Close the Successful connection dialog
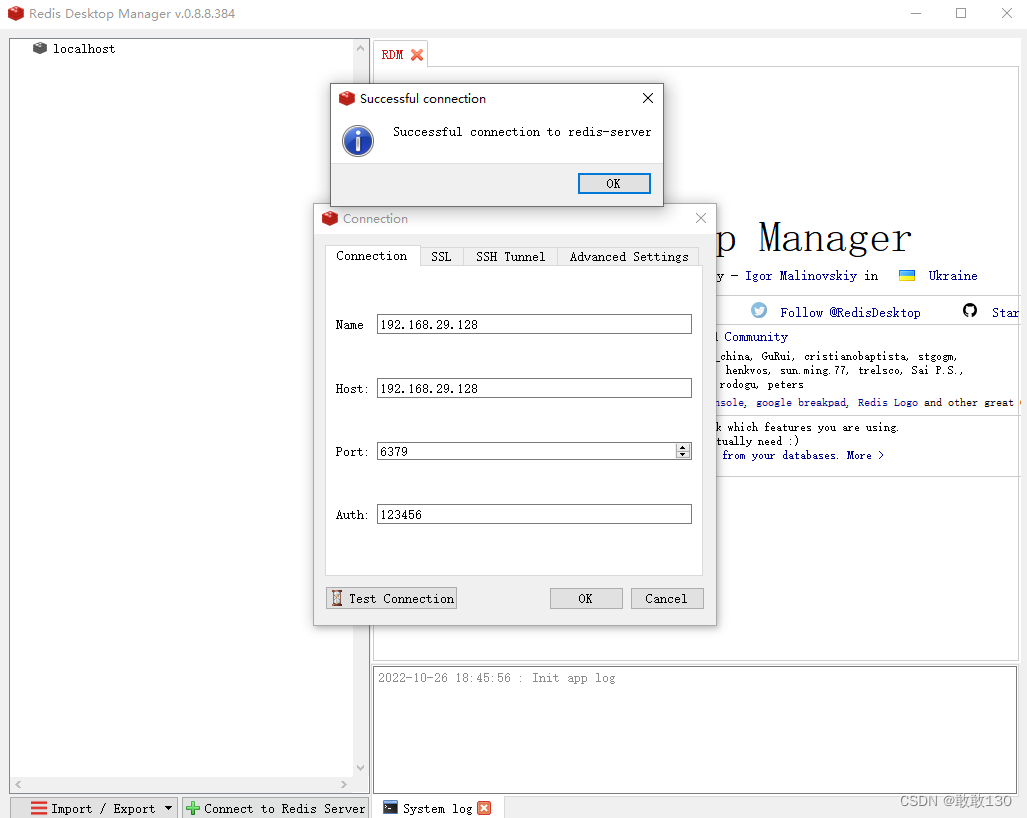This screenshot has height=818, width=1027. pos(648,98)
